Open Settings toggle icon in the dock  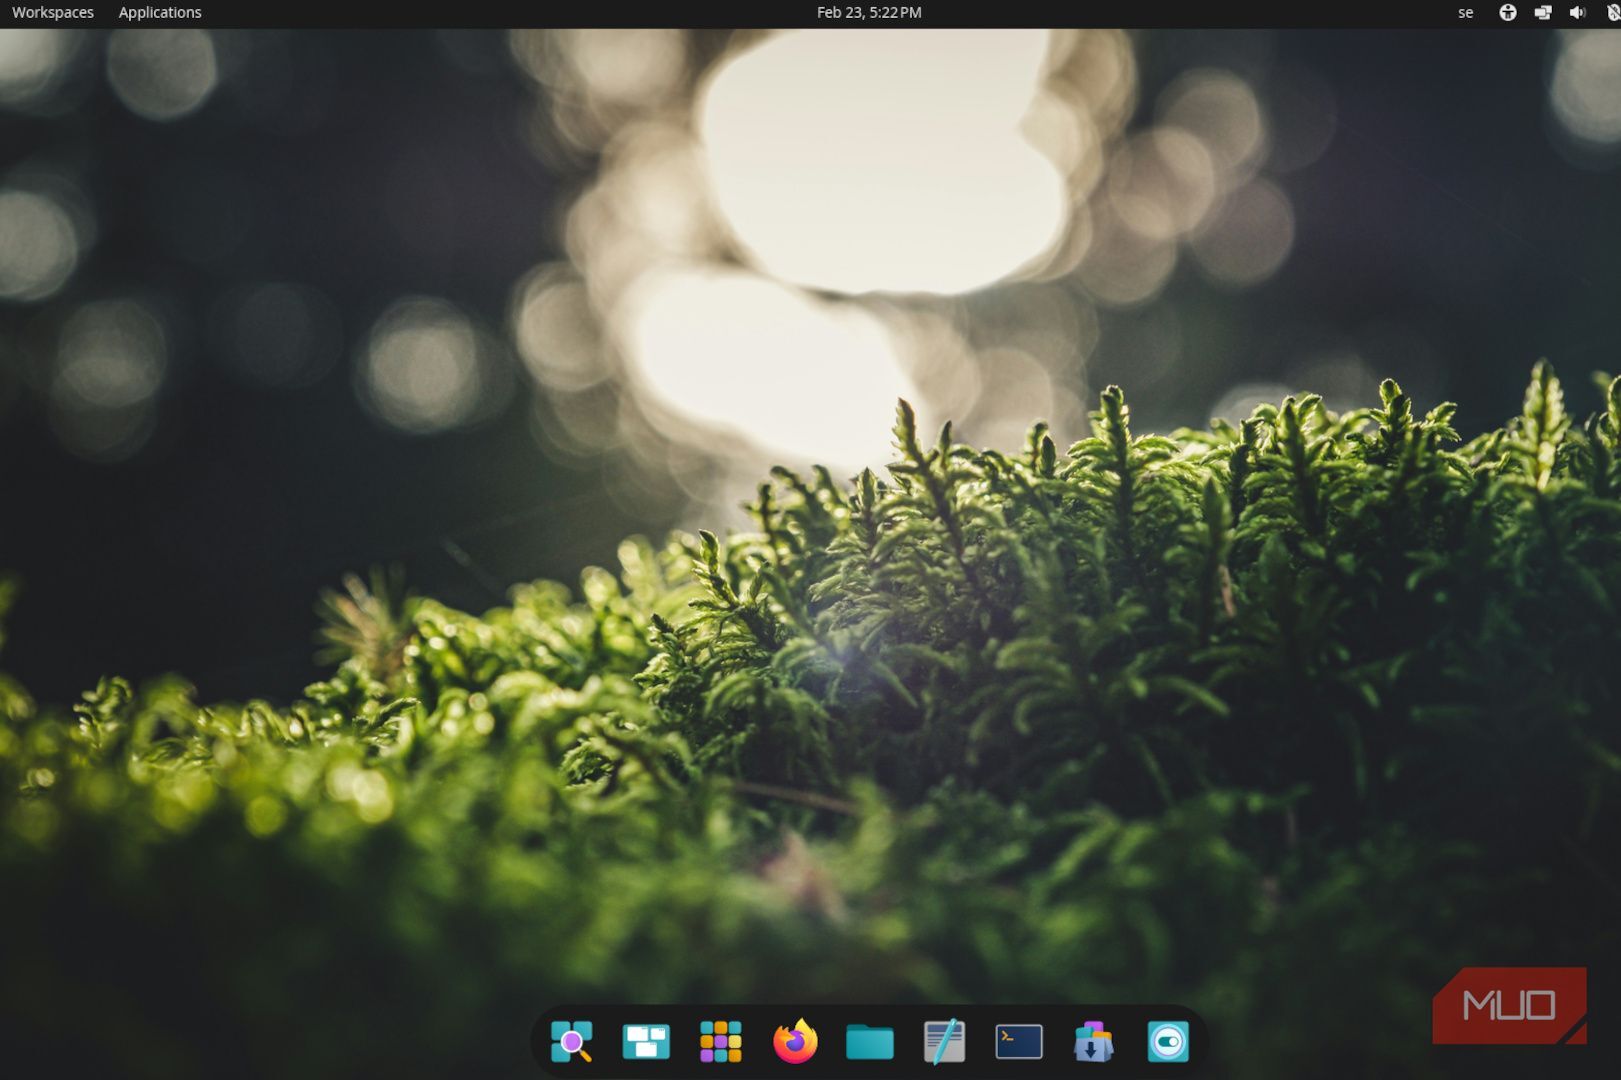pos(1167,1042)
